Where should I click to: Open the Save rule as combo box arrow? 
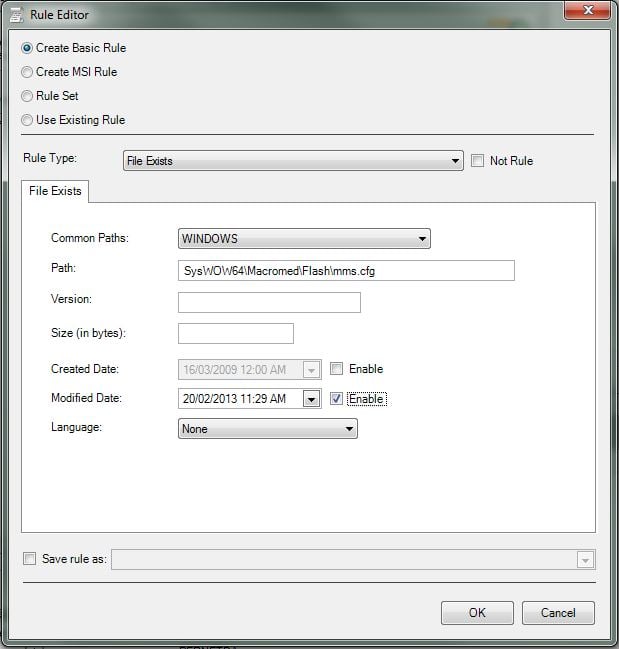pyautogui.click(x=585, y=560)
